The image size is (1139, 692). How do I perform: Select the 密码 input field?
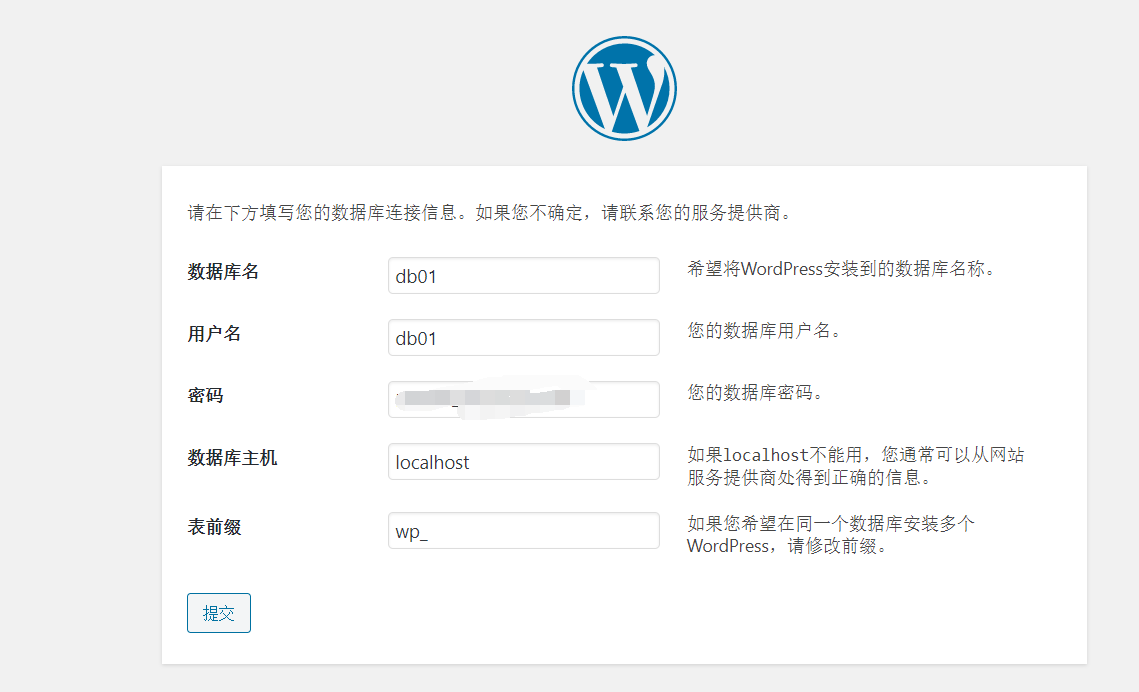[x=523, y=399]
